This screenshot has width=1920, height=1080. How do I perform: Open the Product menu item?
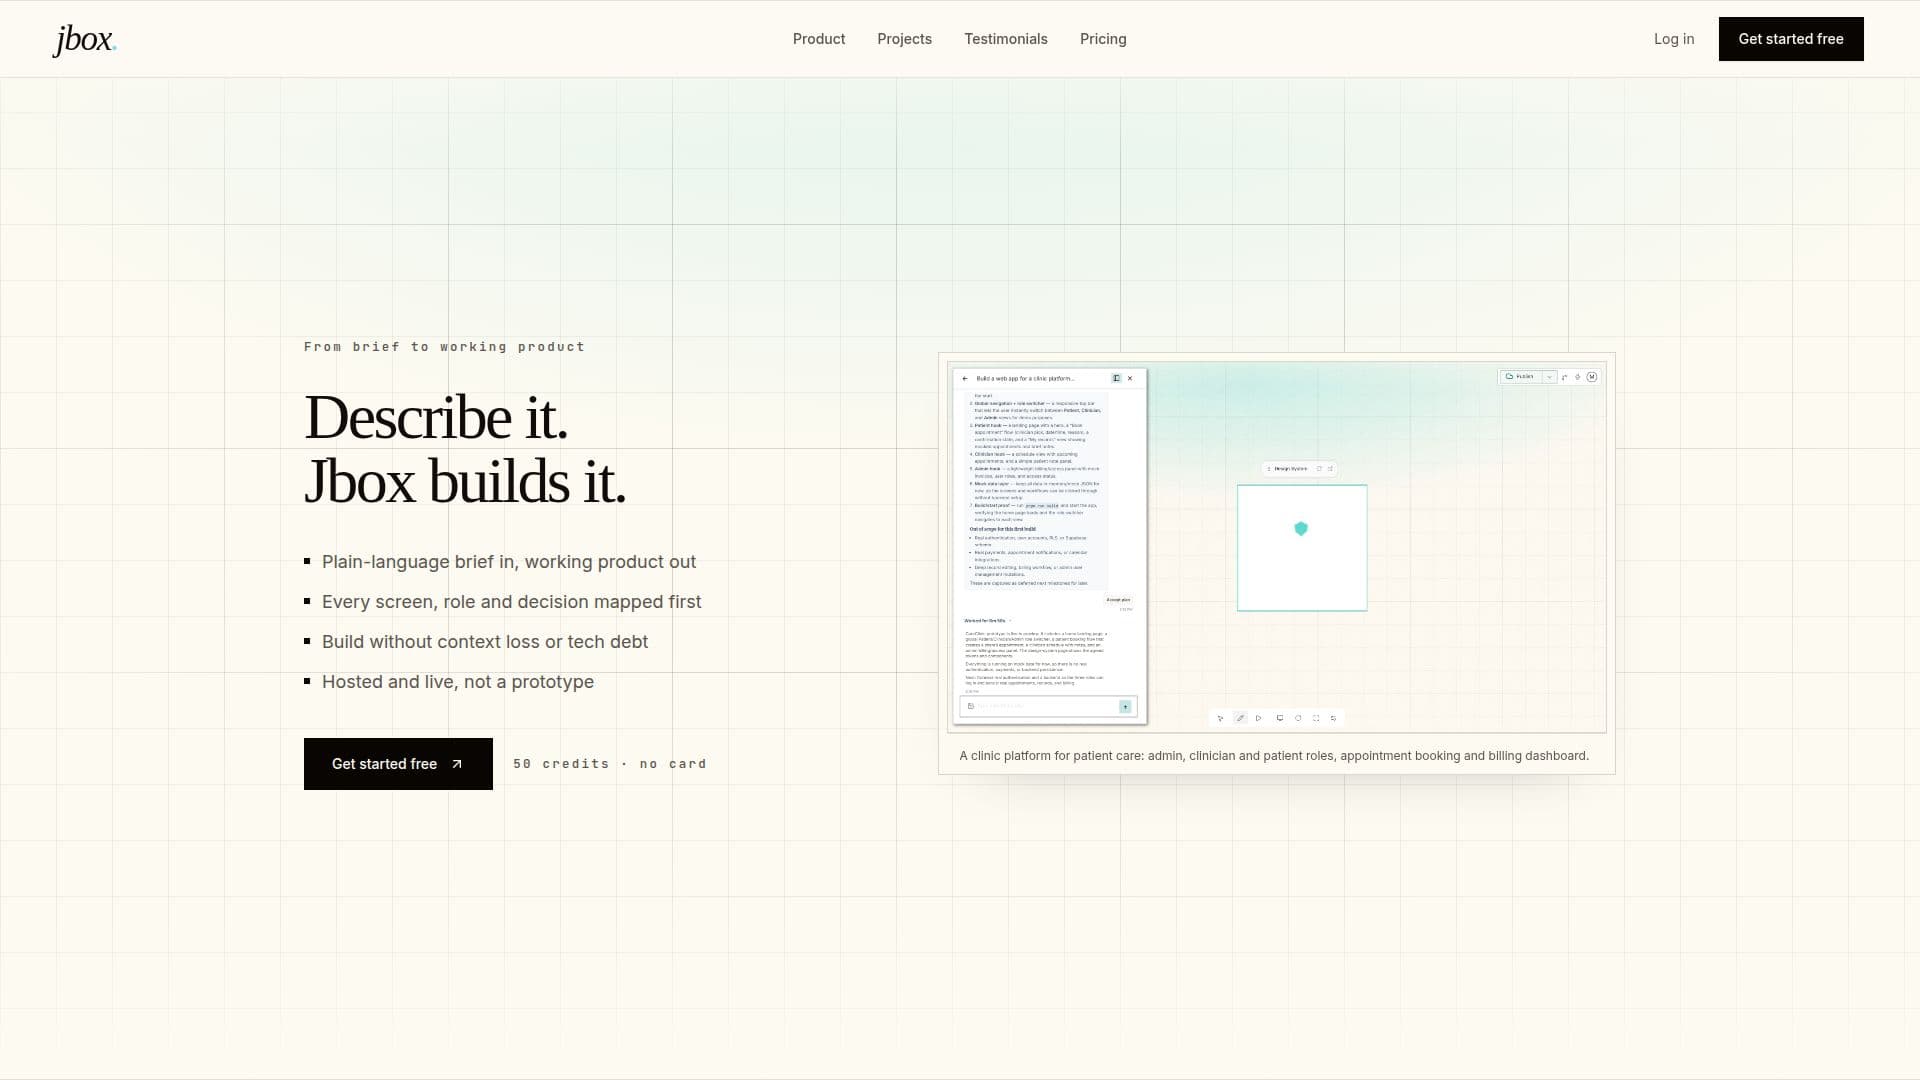[819, 39]
